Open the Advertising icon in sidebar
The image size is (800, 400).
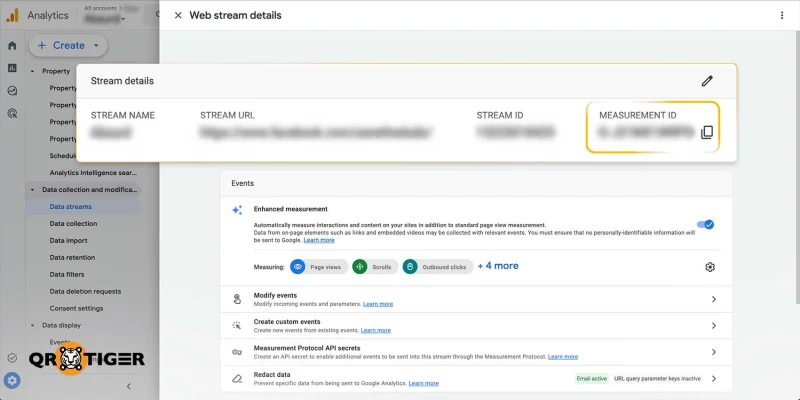(x=12, y=113)
